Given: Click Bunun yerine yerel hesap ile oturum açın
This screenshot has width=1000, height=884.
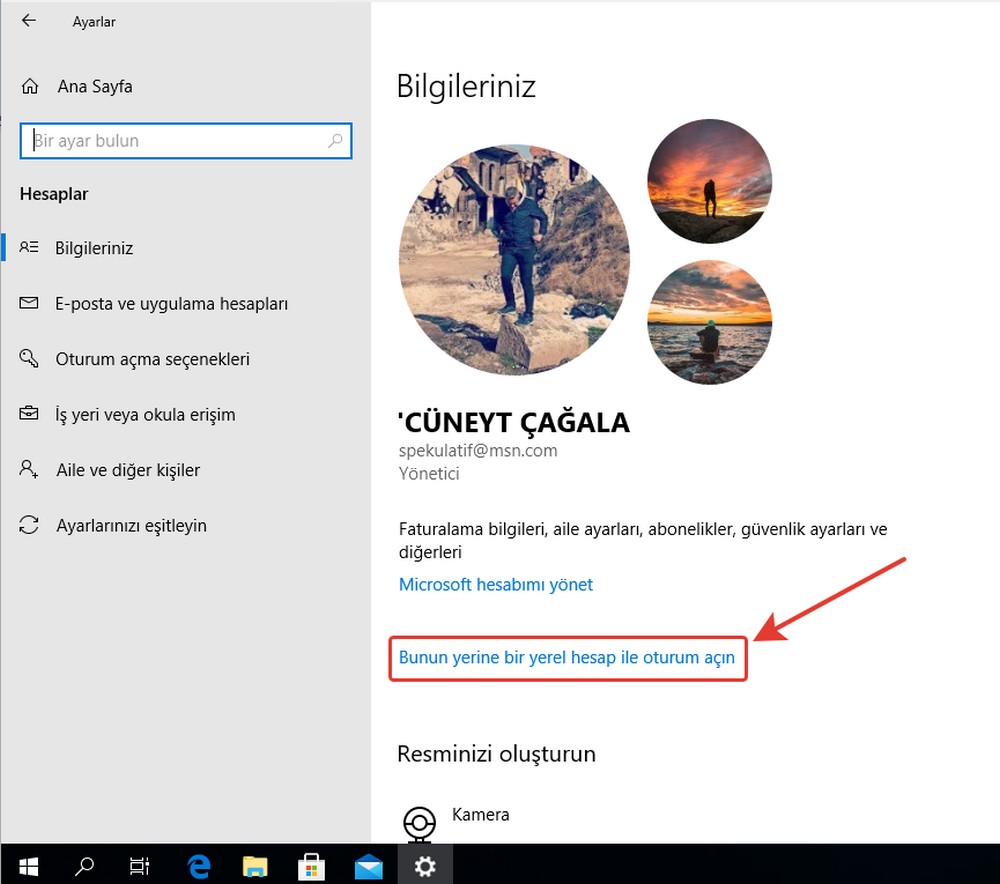Looking at the screenshot, I should point(567,658).
